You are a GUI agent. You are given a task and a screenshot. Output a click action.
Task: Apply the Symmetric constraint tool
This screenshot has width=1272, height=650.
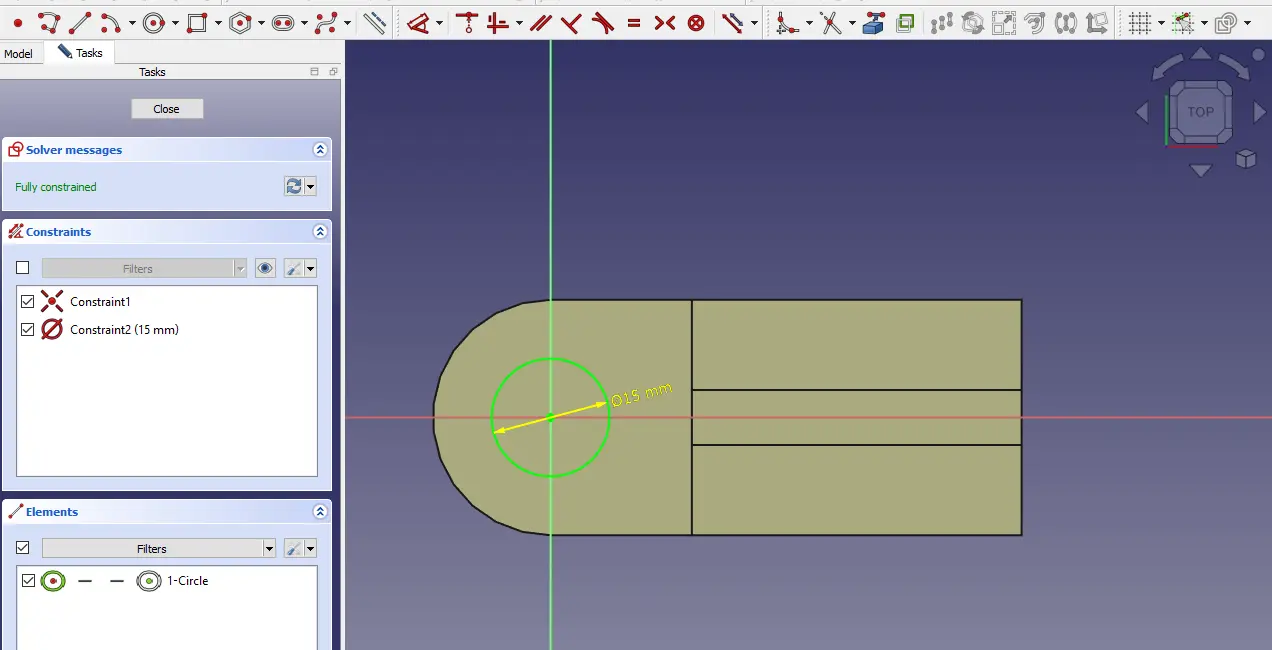(665, 22)
